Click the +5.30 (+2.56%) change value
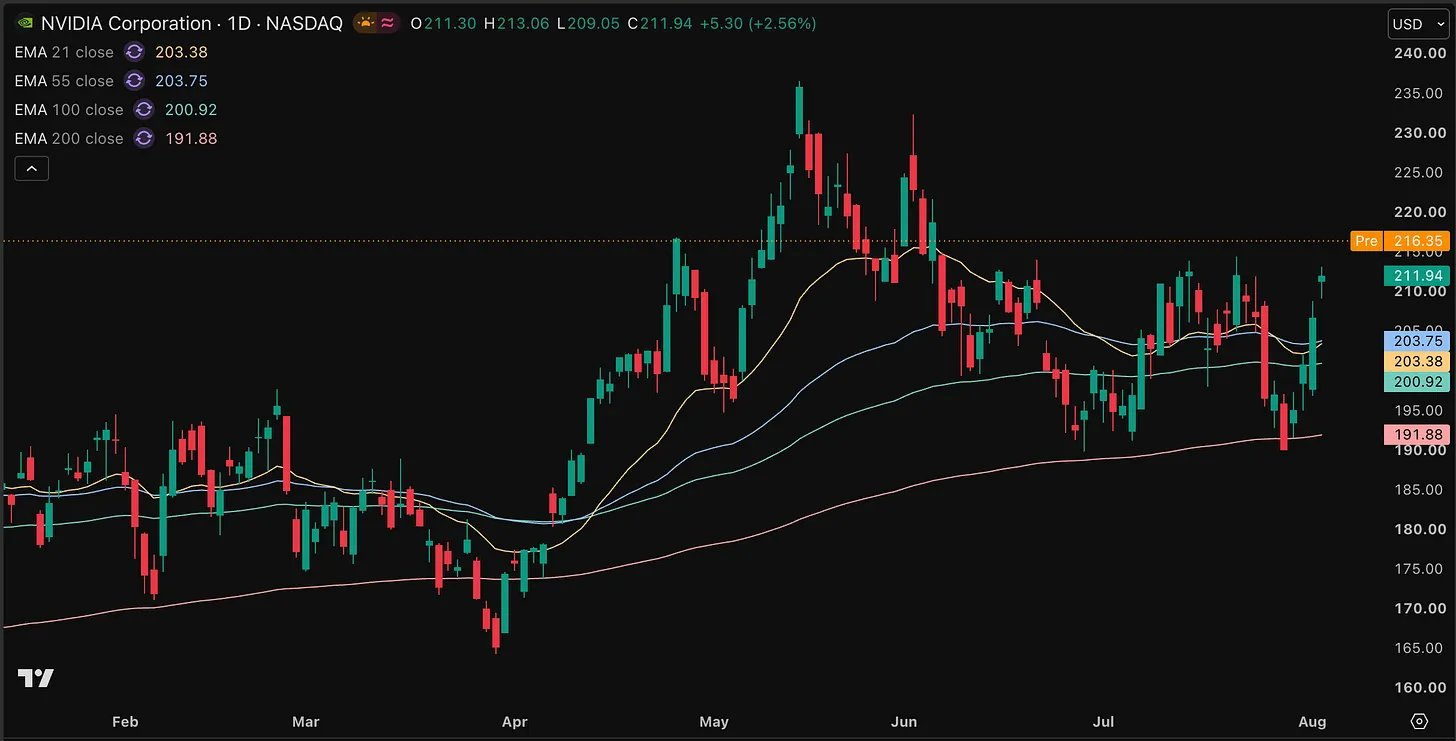 click(x=758, y=23)
